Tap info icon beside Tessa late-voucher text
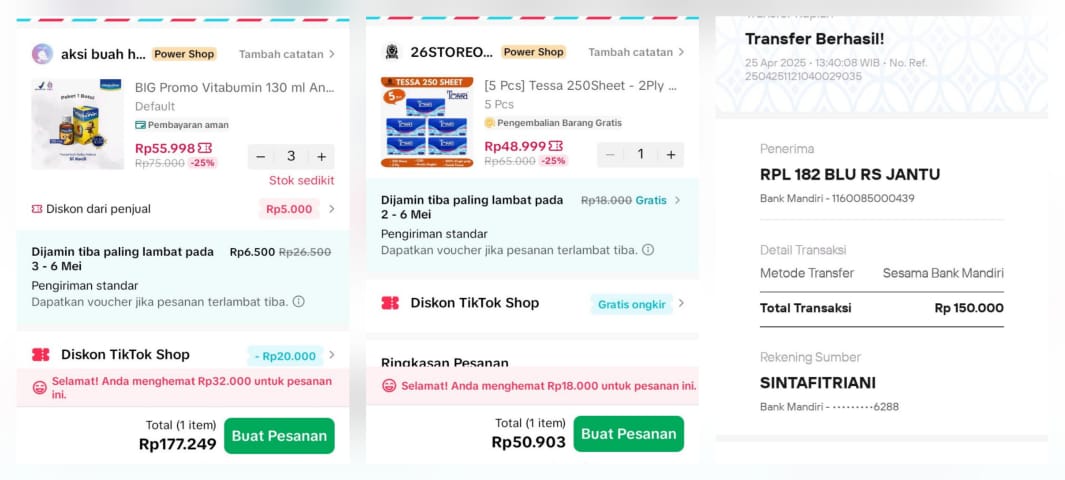The height and width of the screenshot is (480, 1065). [648, 249]
